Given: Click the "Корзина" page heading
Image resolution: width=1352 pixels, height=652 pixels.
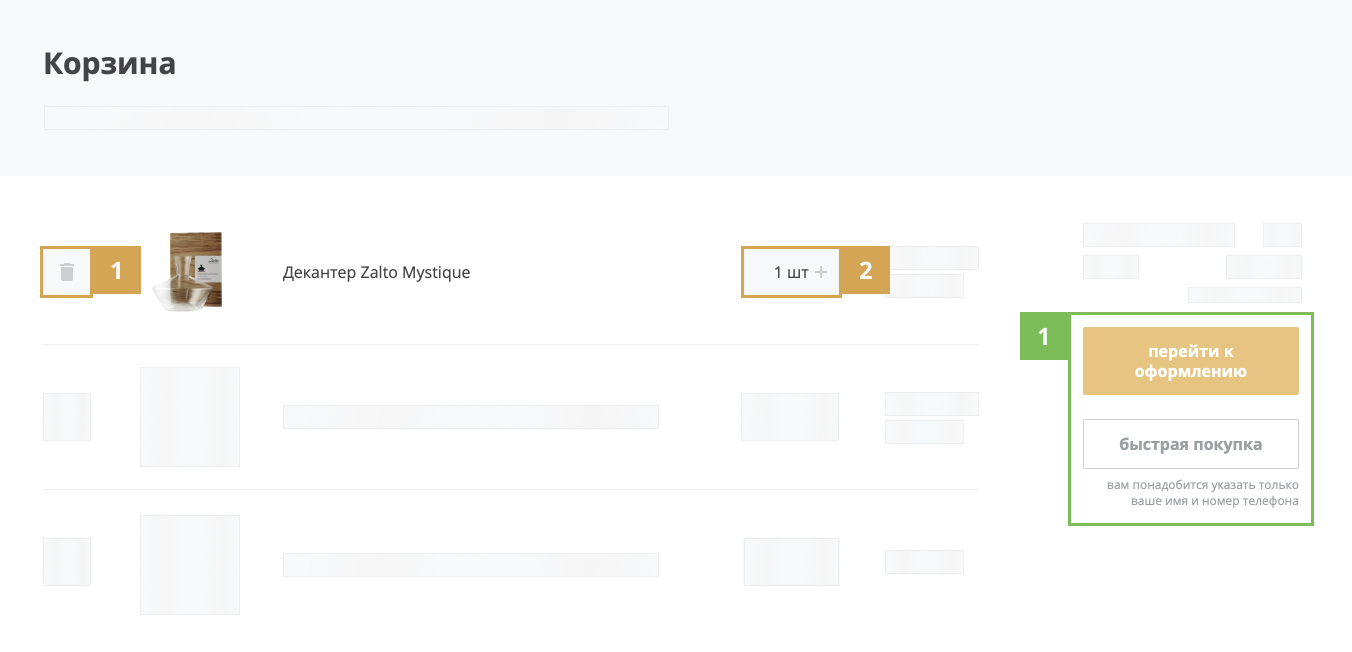Looking at the screenshot, I should click(x=110, y=64).
